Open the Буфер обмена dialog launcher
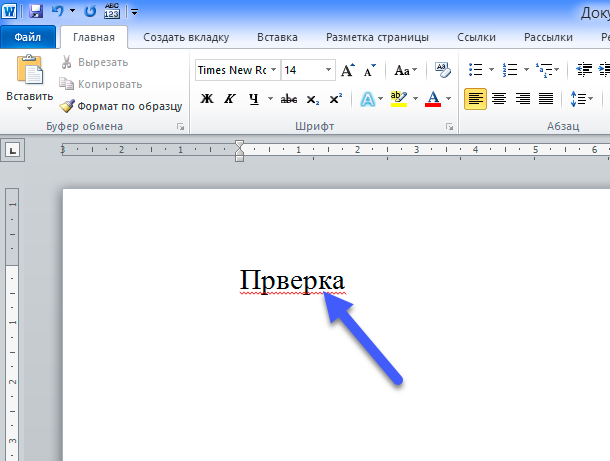The width and height of the screenshot is (610, 461). 181,126
